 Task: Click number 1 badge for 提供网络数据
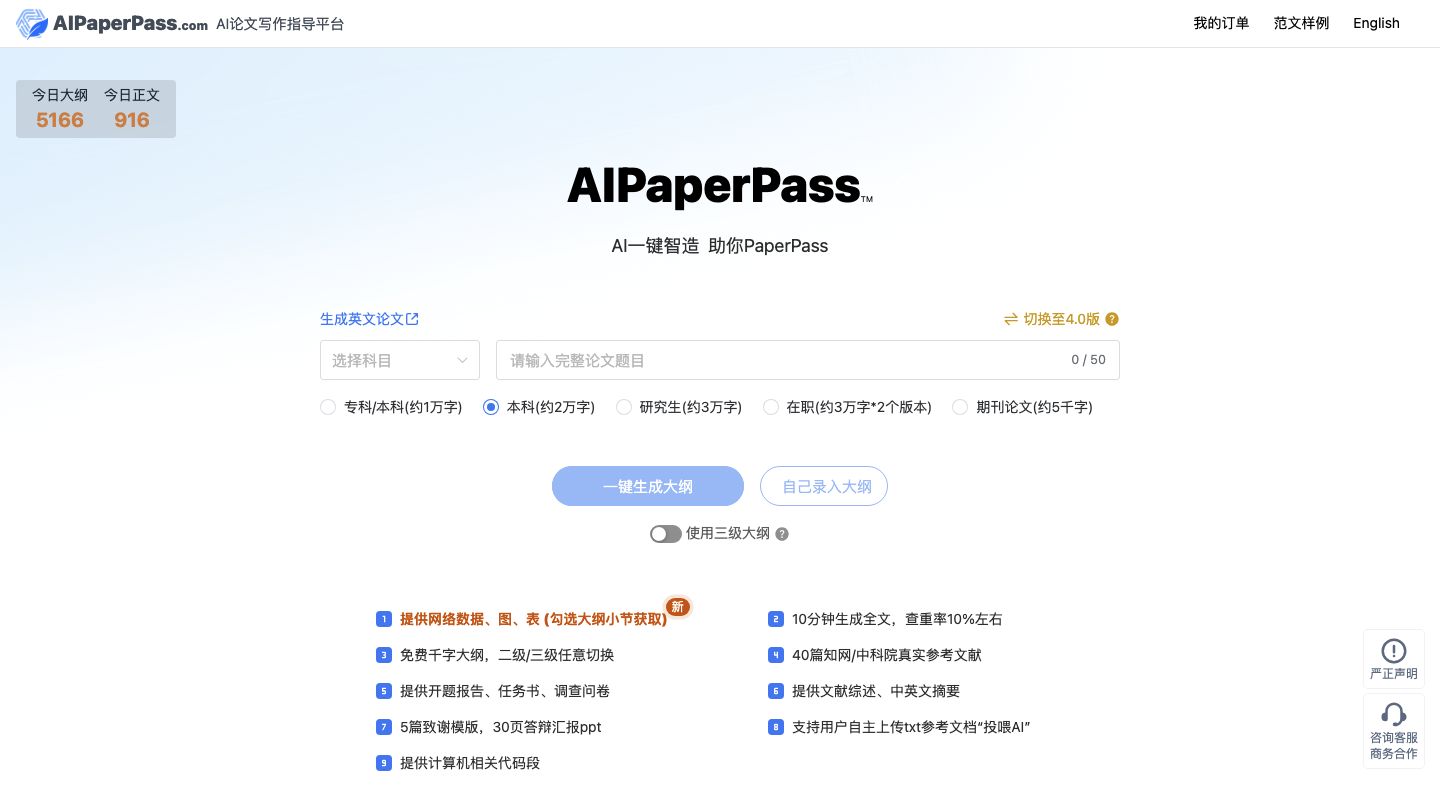click(x=383, y=619)
